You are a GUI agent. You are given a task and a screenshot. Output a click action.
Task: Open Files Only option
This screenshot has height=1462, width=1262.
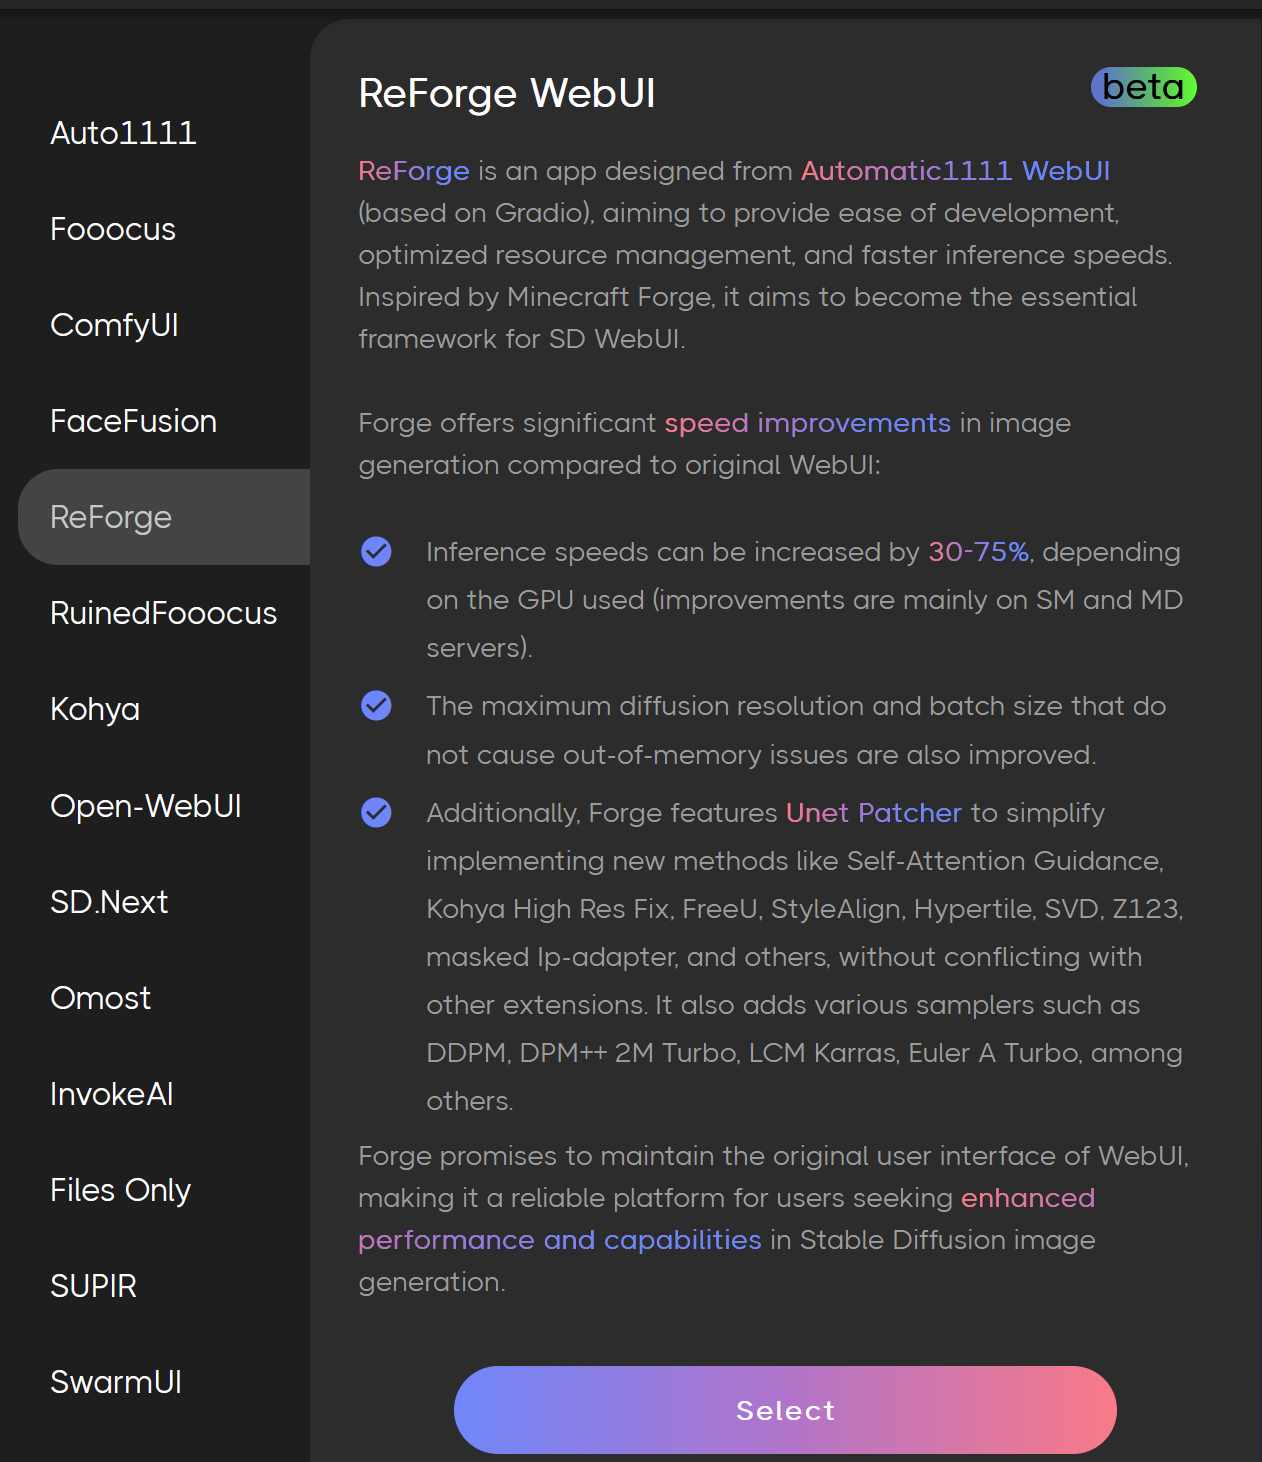tap(120, 1190)
